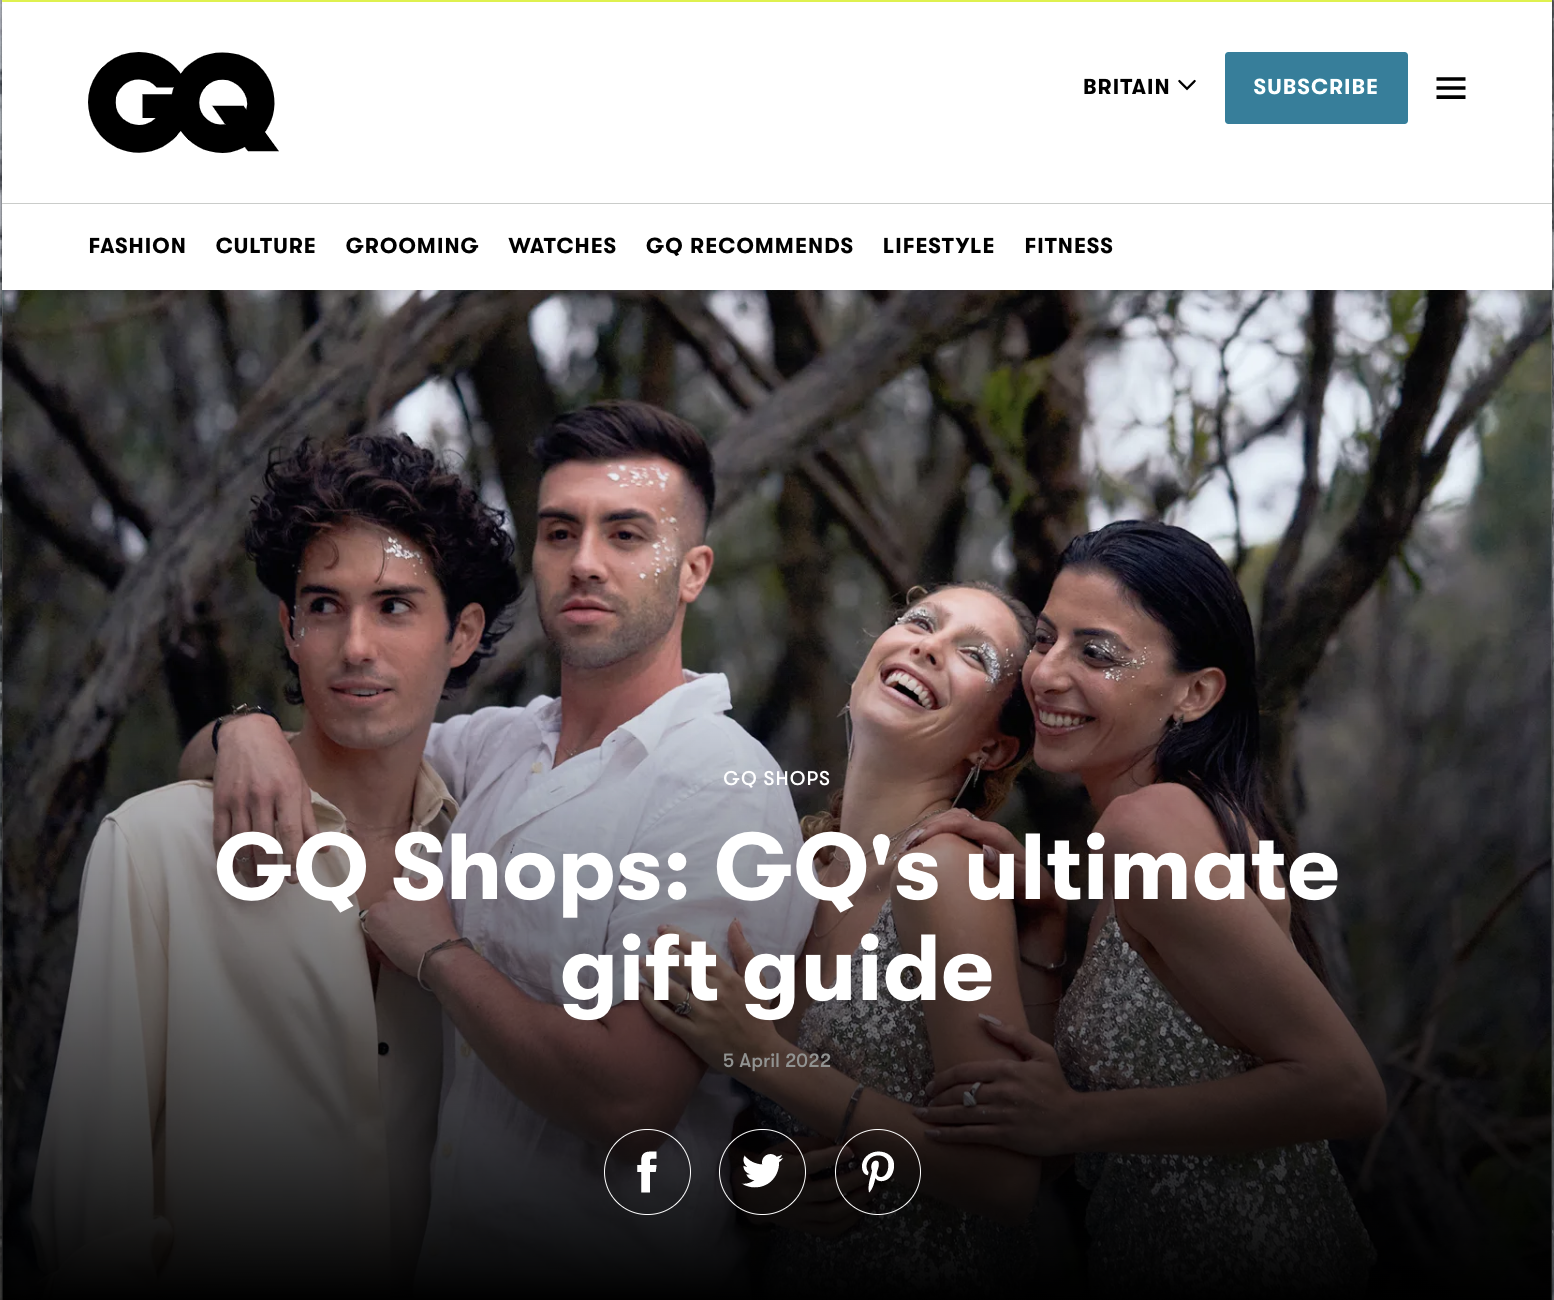Screen dimensions: 1554x1300
Task: Share the article on Twitter
Action: coord(762,1172)
